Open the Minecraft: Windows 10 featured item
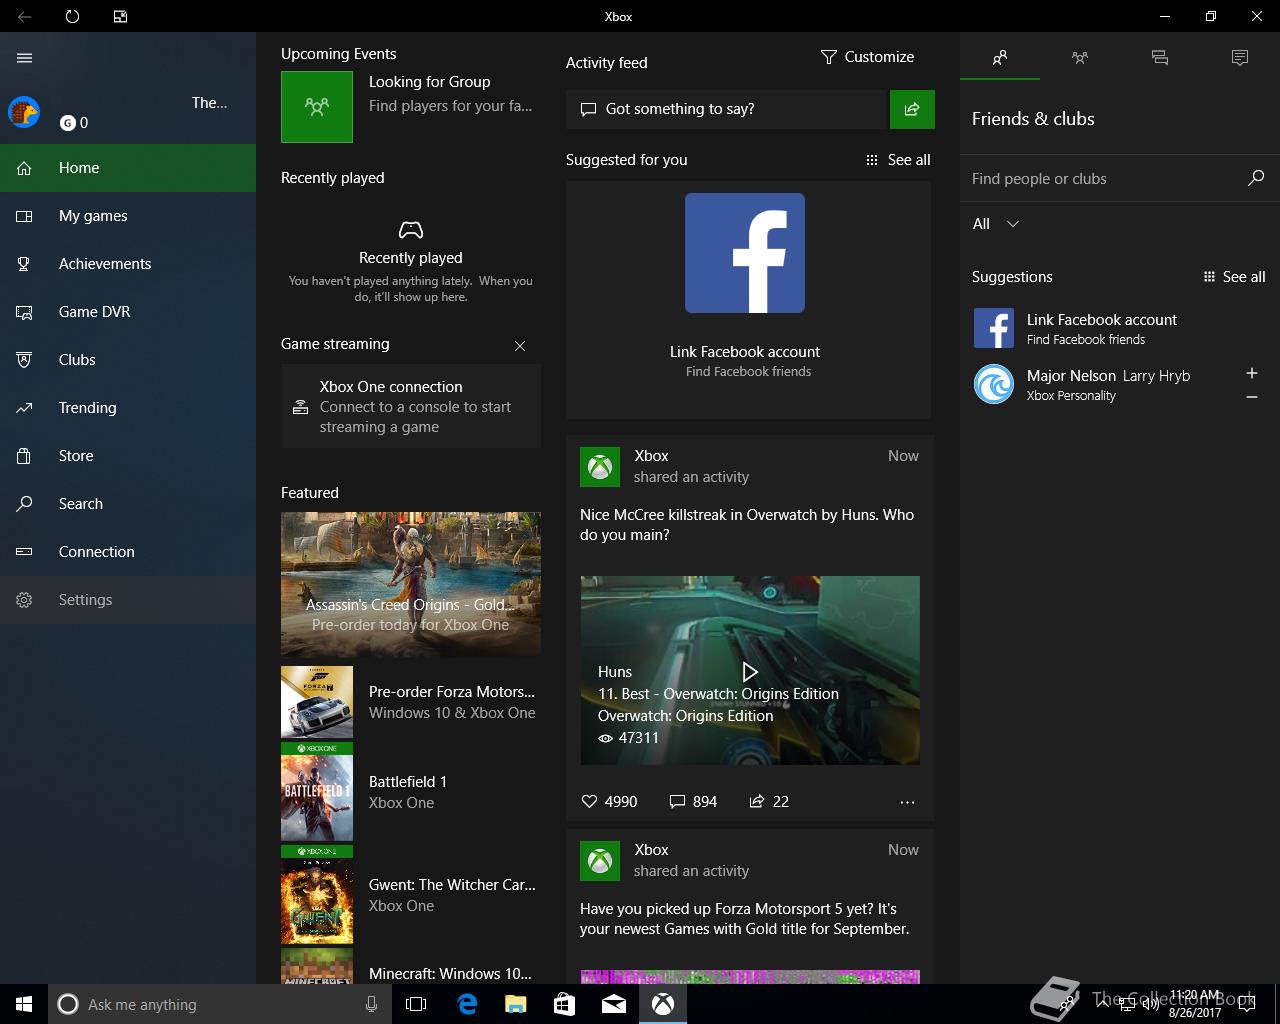1280x1024 pixels. (411, 966)
